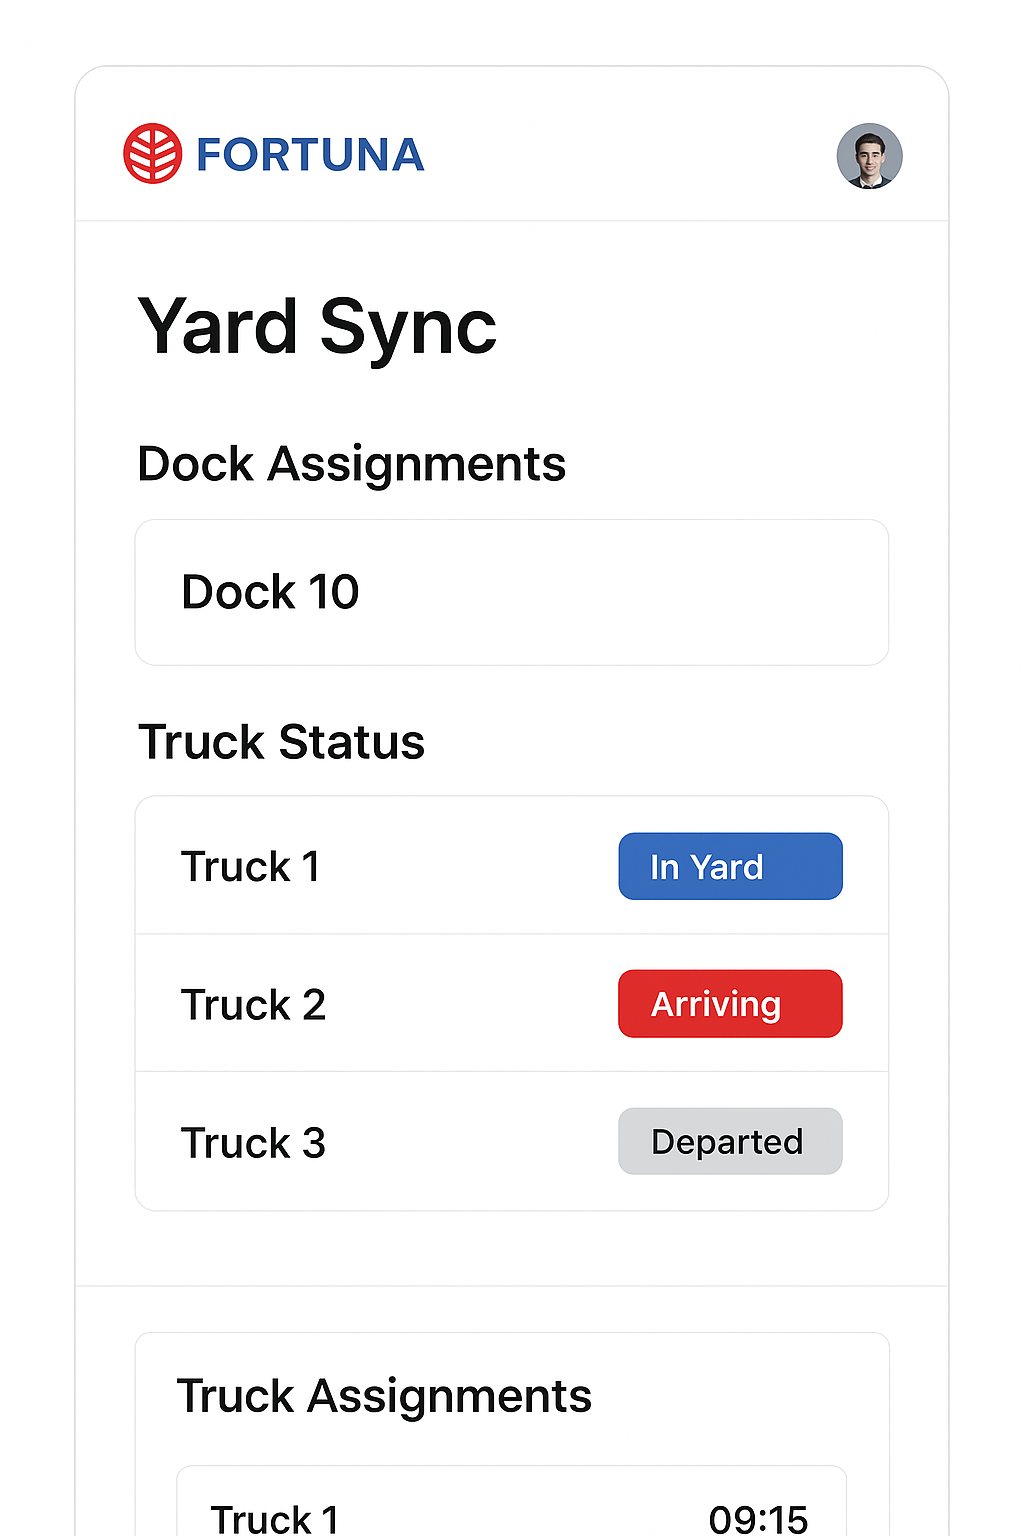Click the Truck 3 label text
This screenshot has width=1024, height=1536.
253,1143
